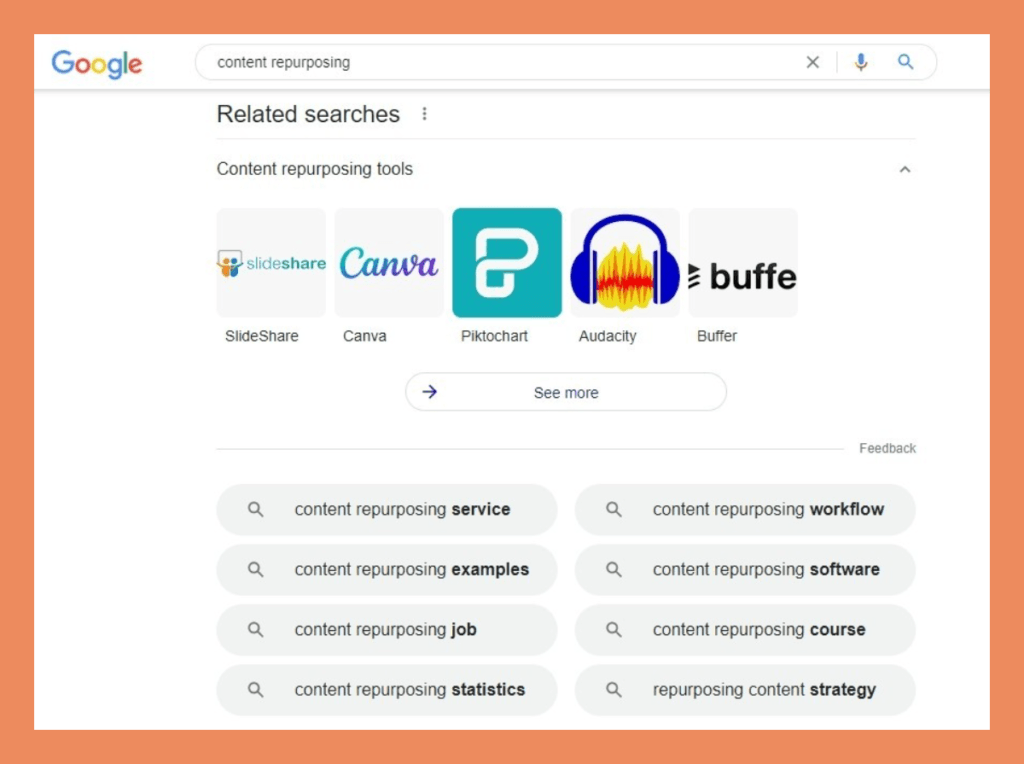
Task: Search content repurposing workflow
Action: [745, 509]
